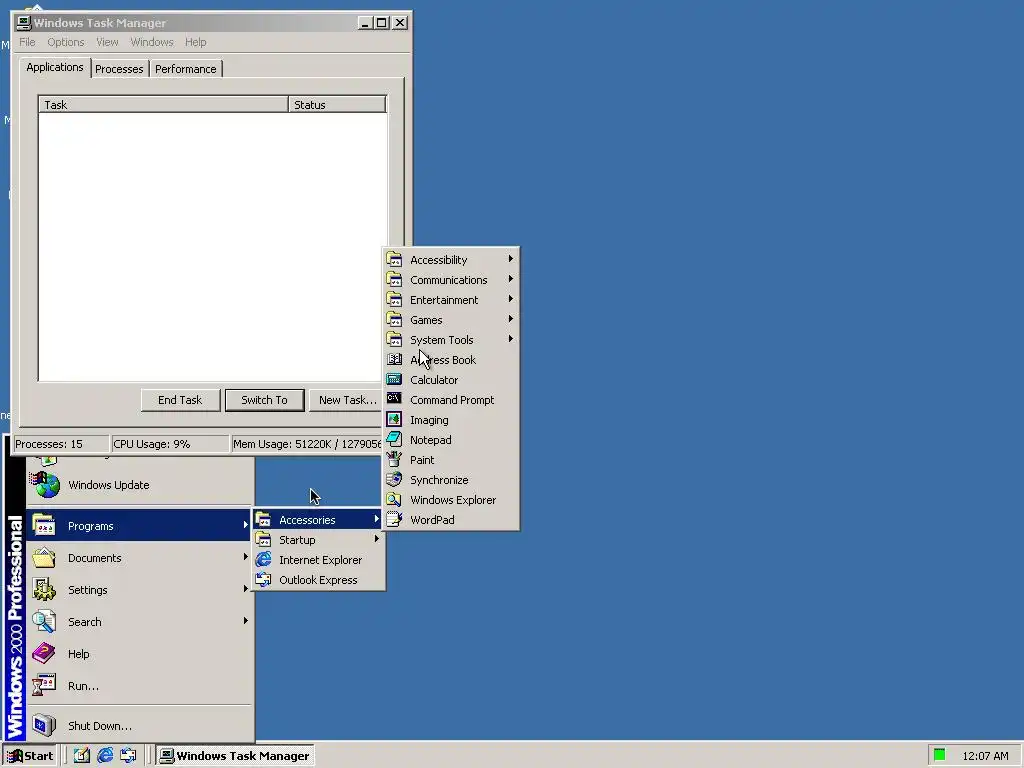
Task: Click the Start button
Action: 30,756
